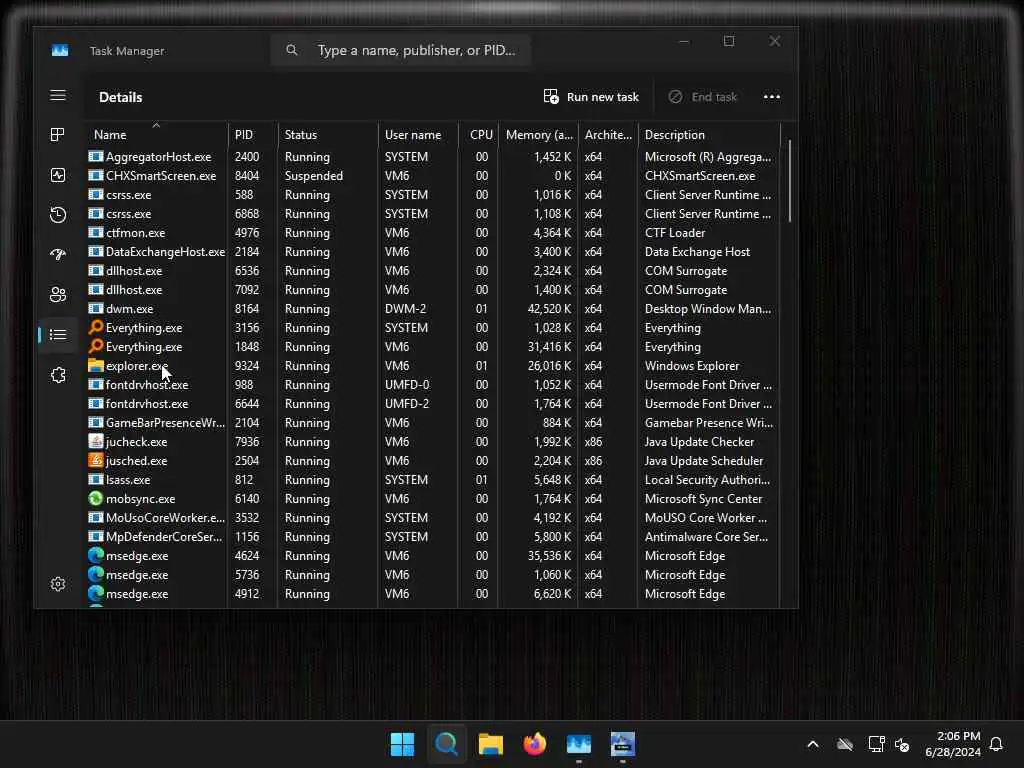This screenshot has height=768, width=1024.
Task: Click the Java Update Scheduler description
Action: point(703,460)
